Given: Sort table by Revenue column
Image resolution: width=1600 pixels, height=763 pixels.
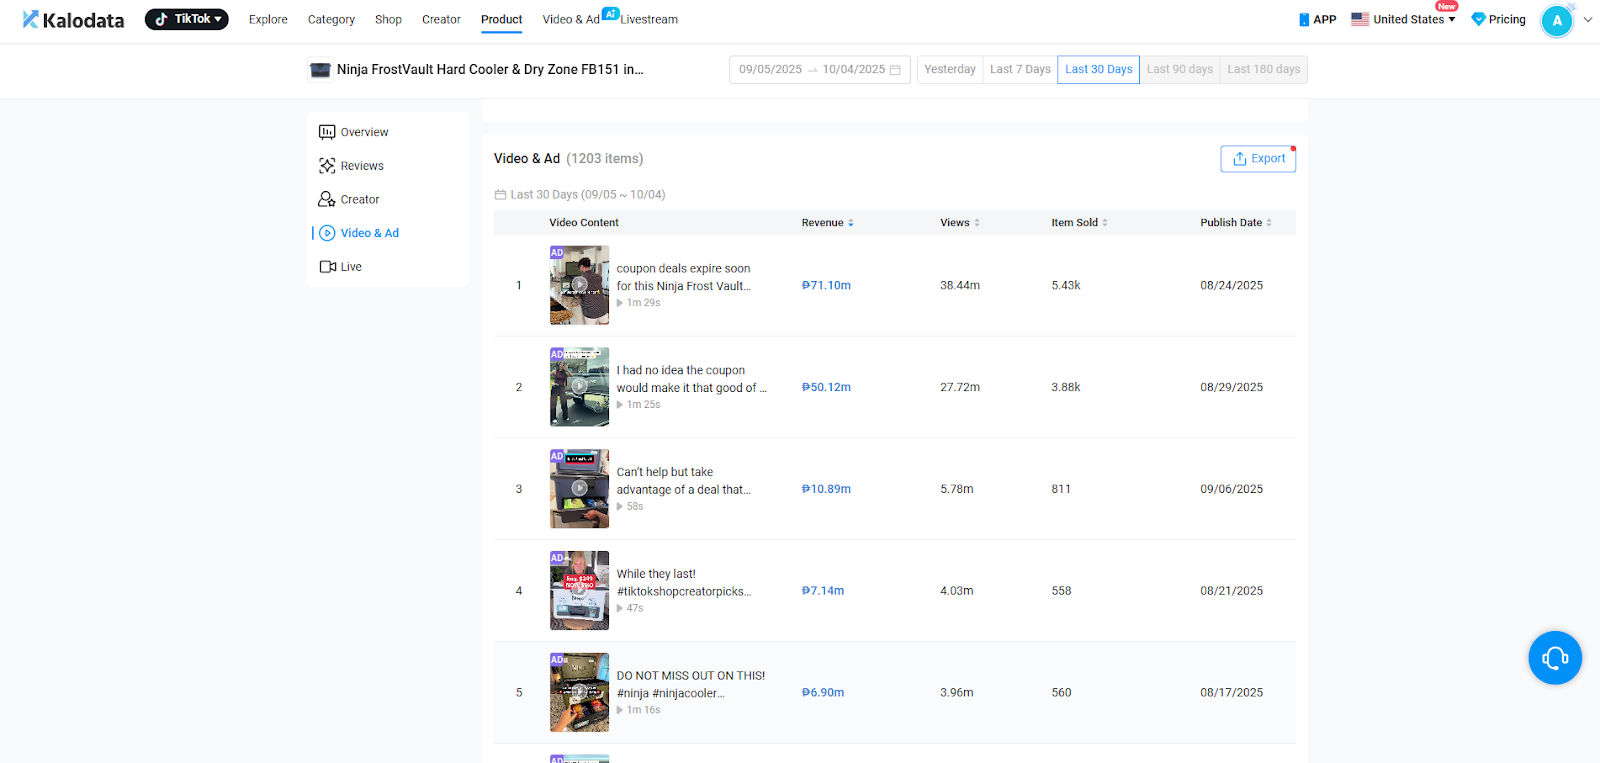Looking at the screenshot, I should tap(827, 223).
